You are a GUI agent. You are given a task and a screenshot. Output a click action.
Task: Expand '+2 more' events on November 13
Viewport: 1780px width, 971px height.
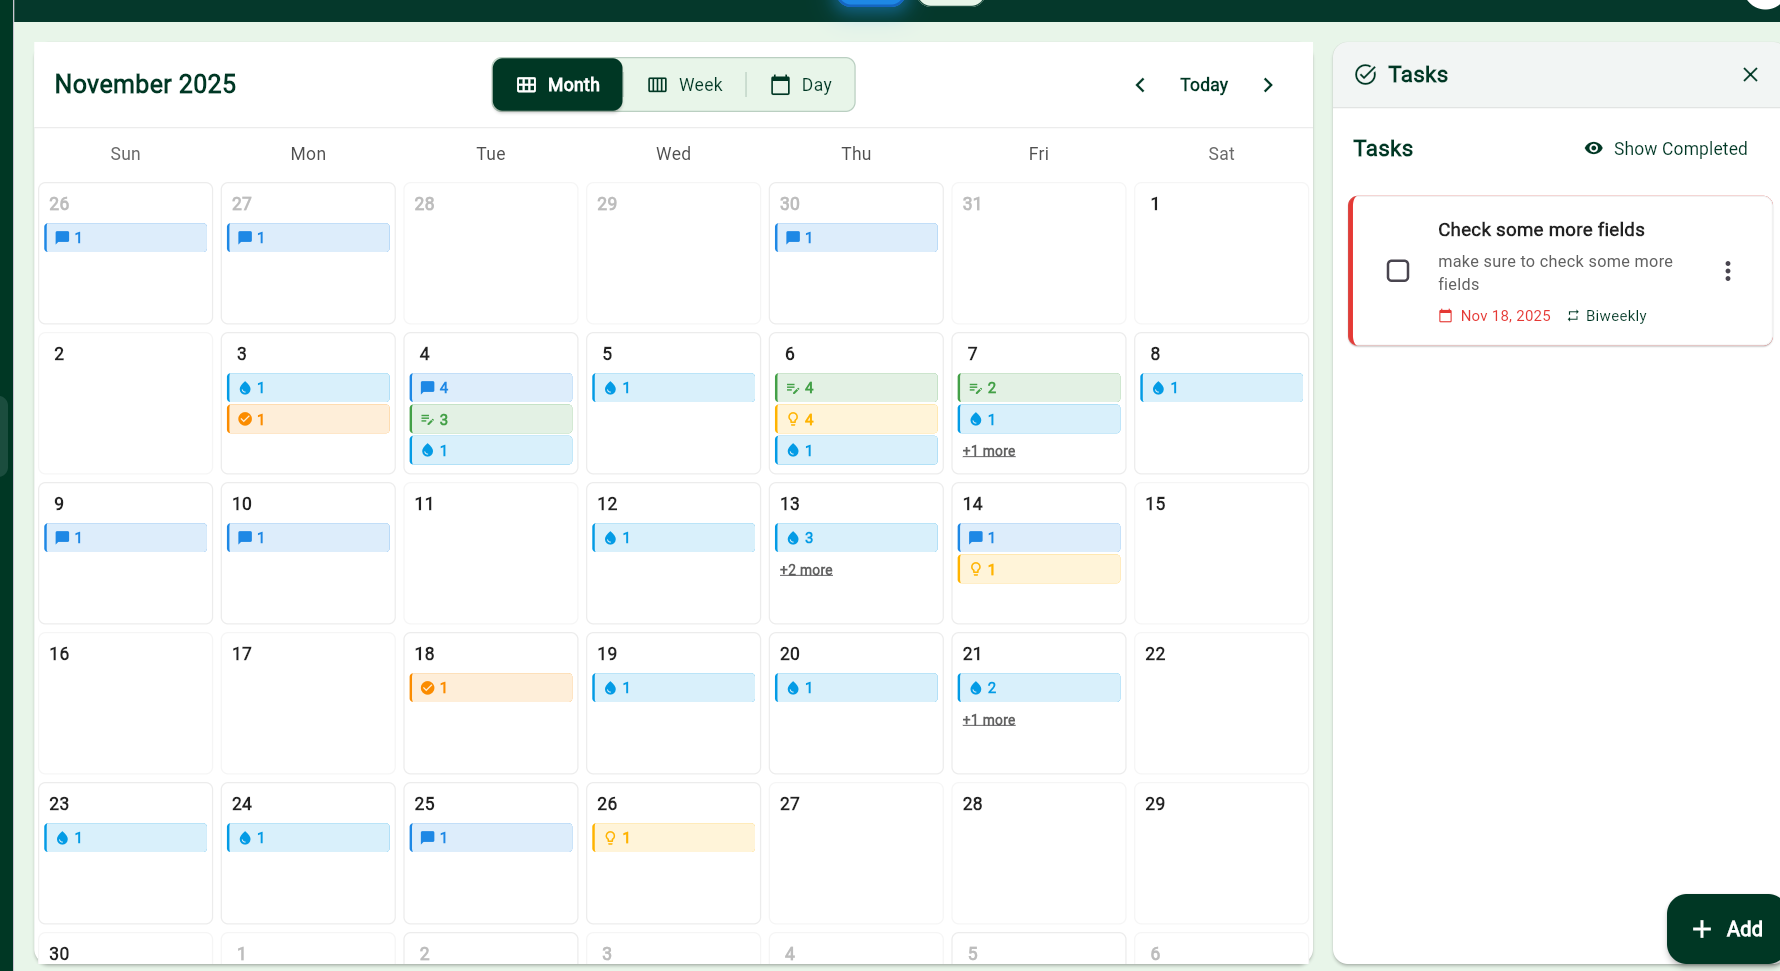point(806,569)
